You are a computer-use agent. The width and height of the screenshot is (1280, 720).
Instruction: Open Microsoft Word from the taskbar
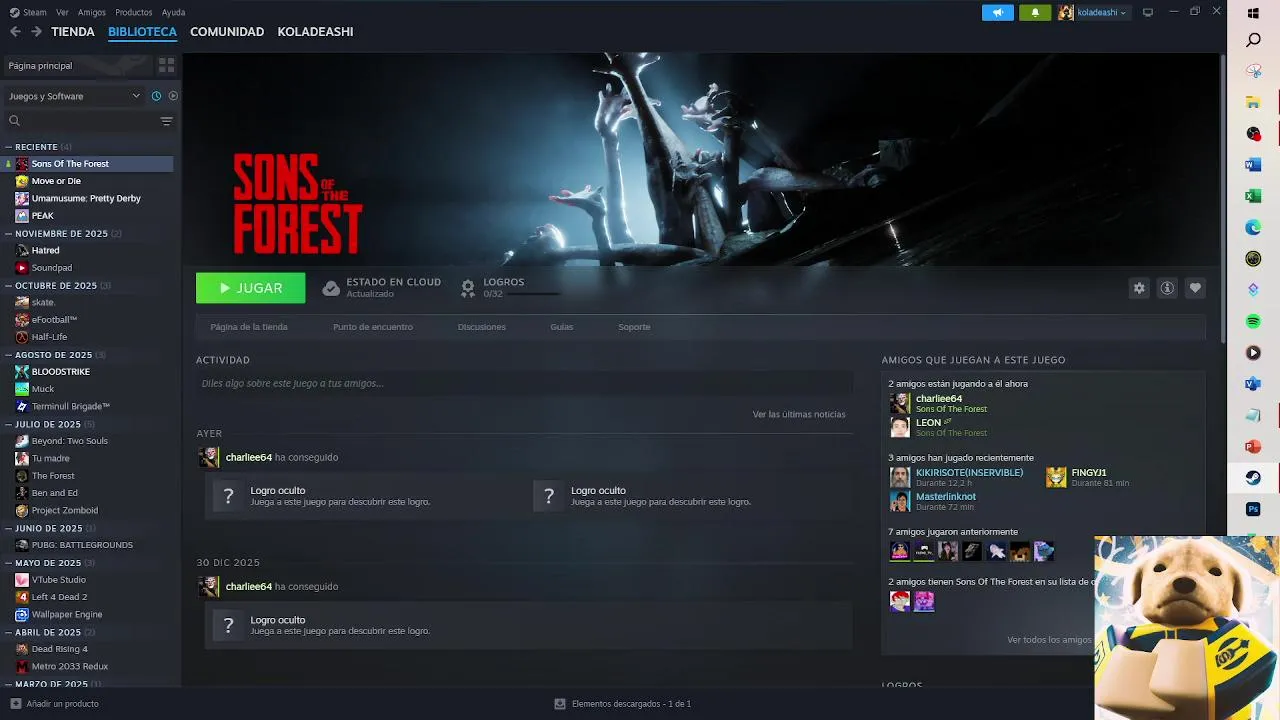1253,164
